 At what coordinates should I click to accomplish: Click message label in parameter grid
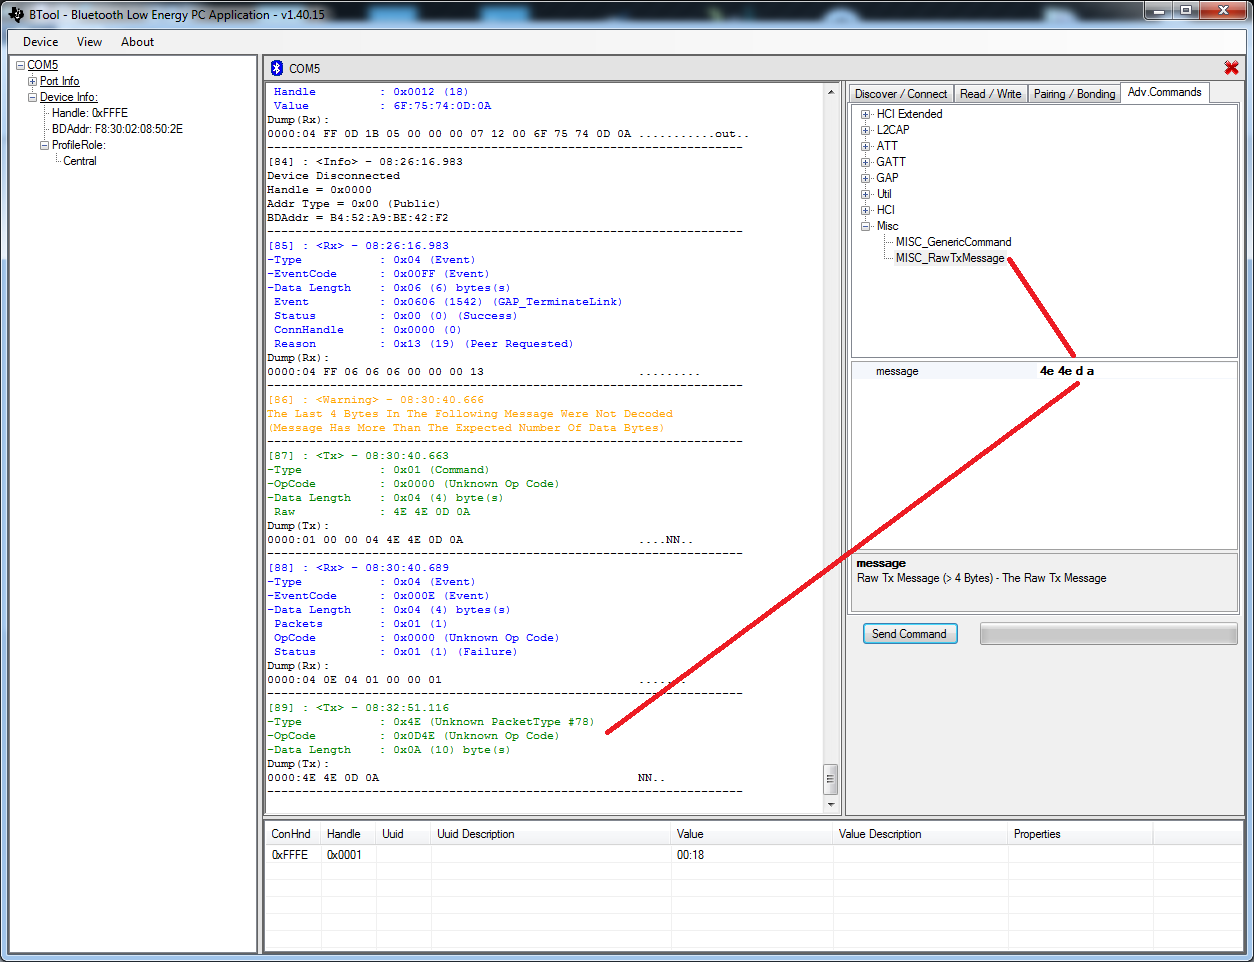[897, 371]
